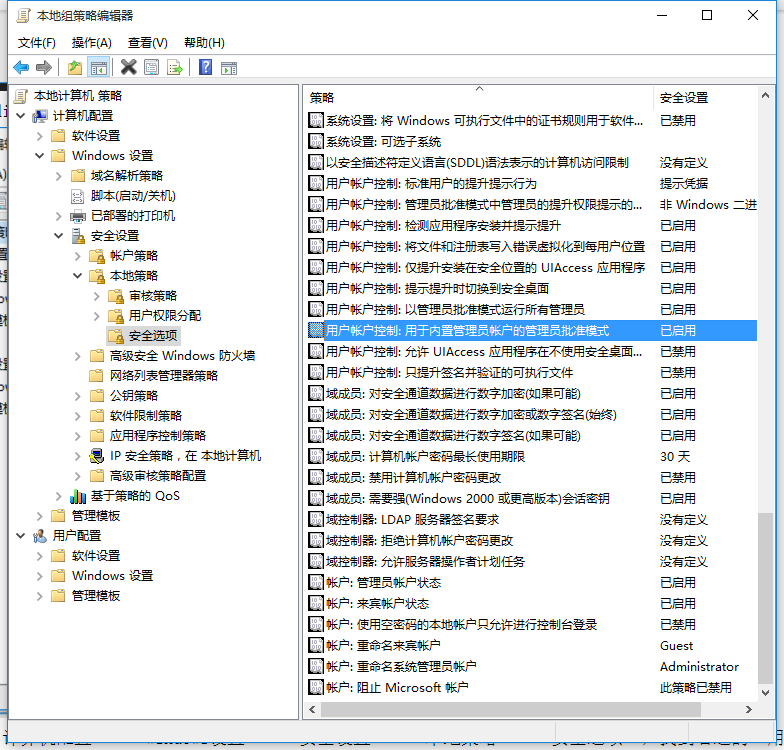This screenshot has height=750, width=784.
Task: Click the printer icon for 已部署的打印机
Action: [78, 216]
